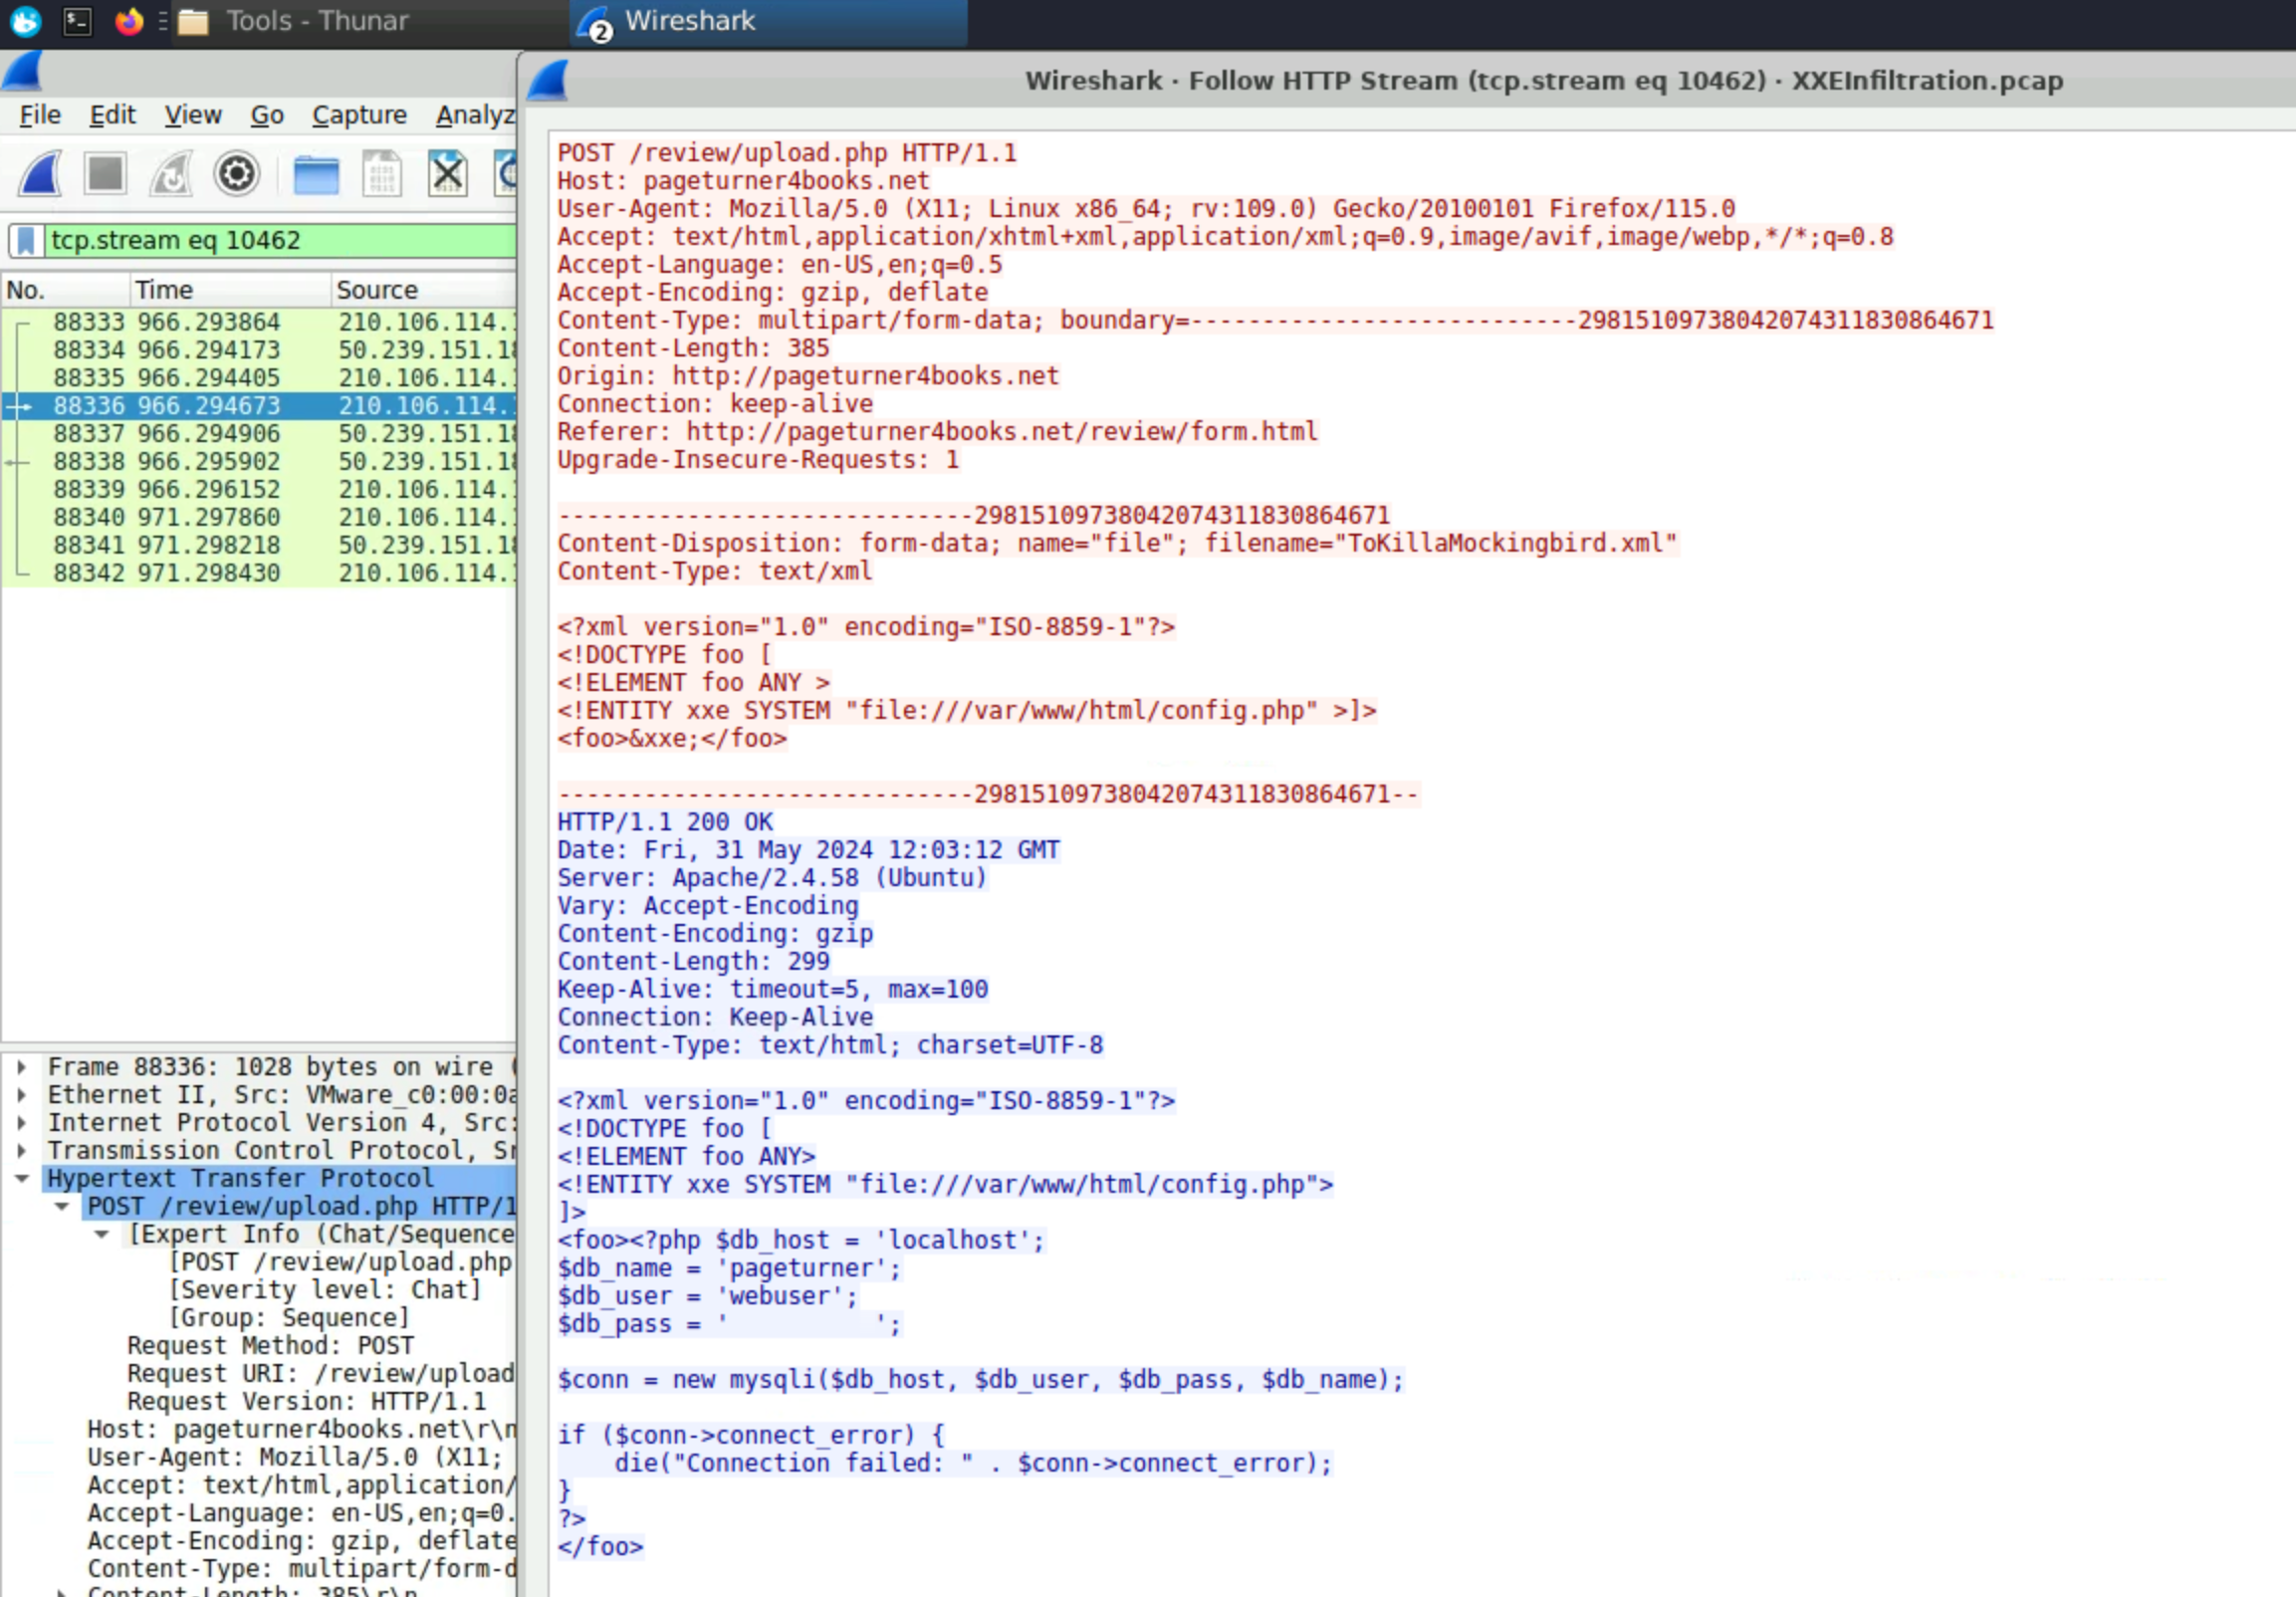Click the Content-Encoding: gzip line
The image size is (2296, 1597).
[x=715, y=934]
